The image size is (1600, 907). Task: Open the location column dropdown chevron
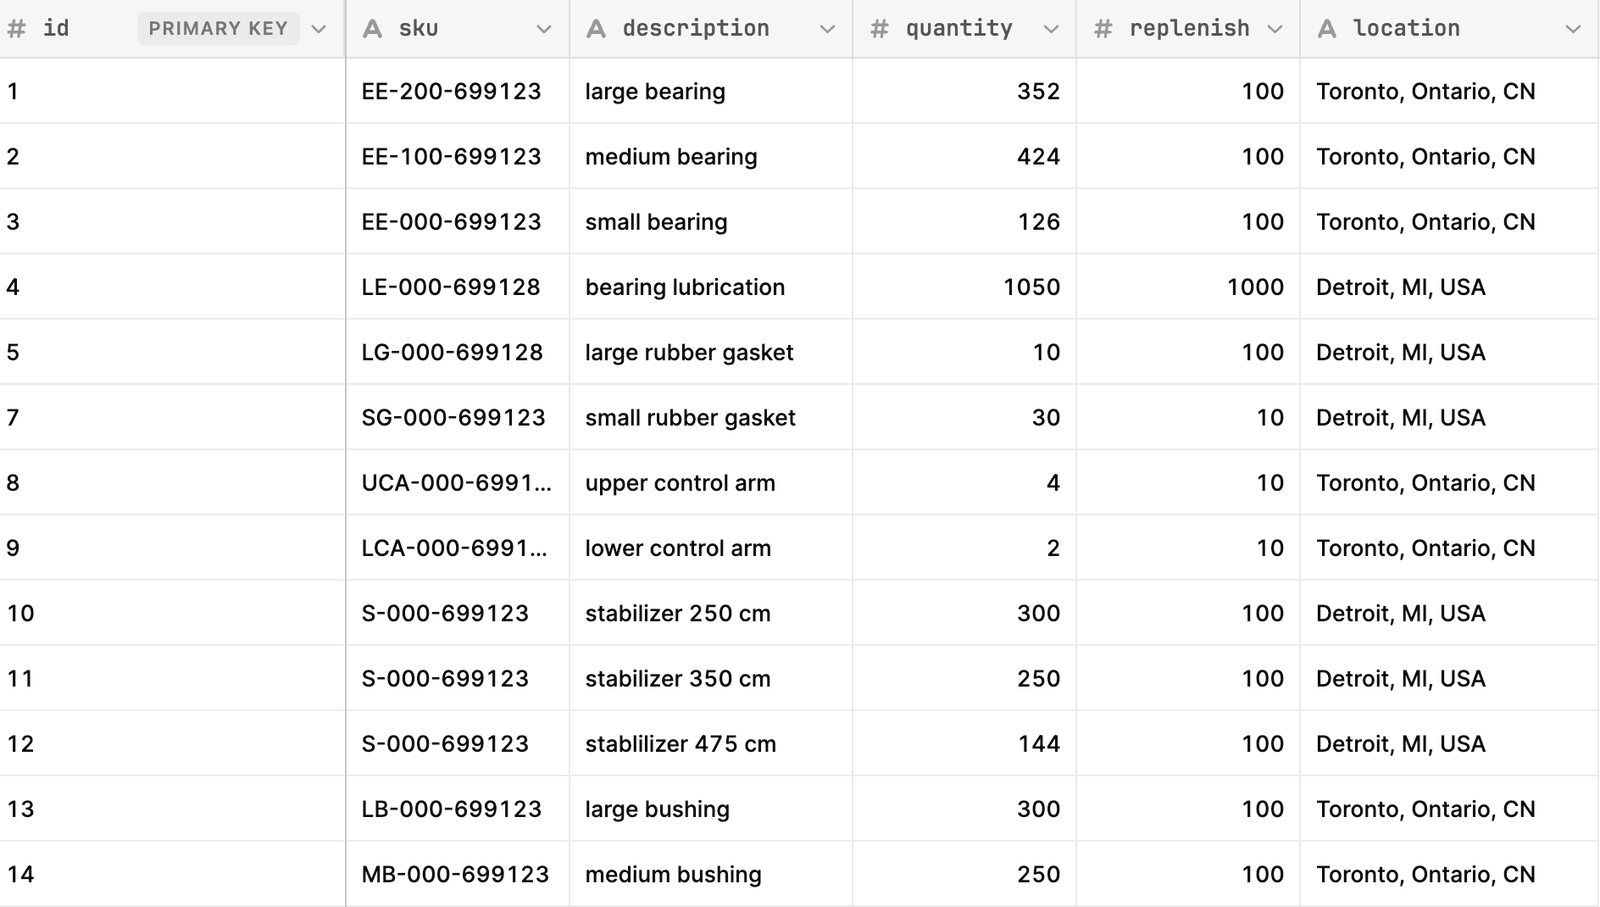(x=1573, y=29)
